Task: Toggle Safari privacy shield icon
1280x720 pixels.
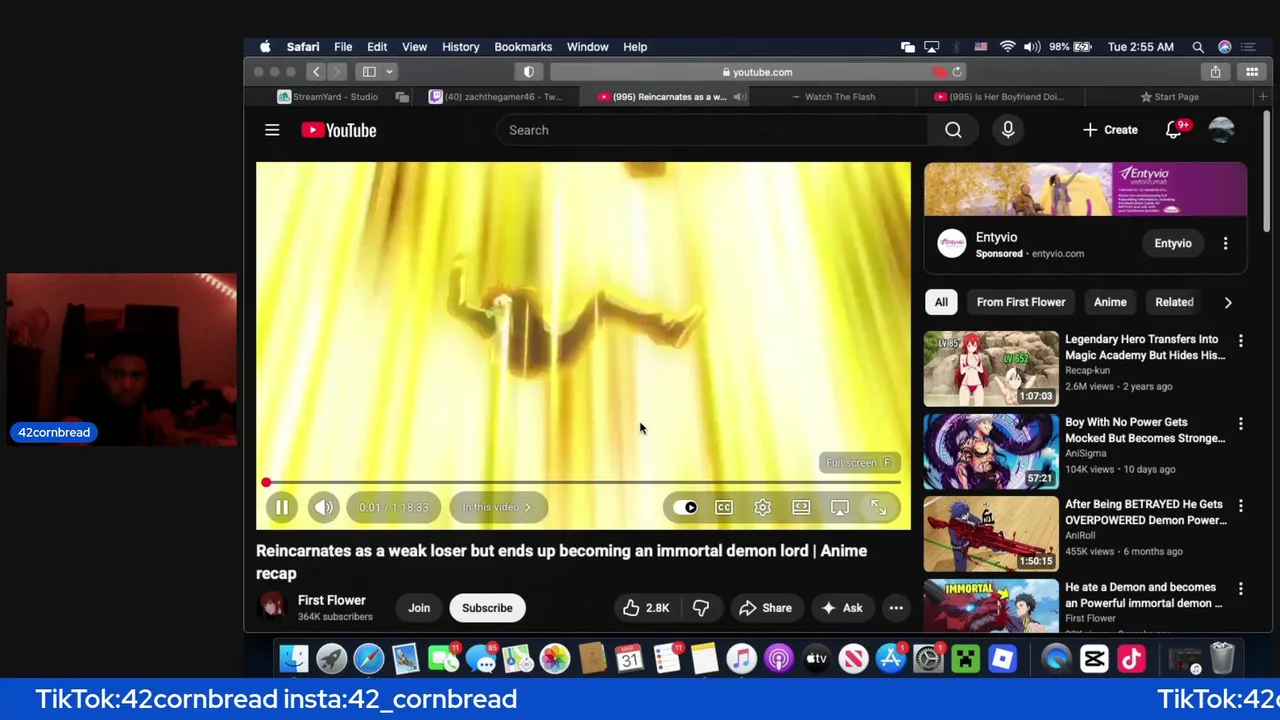Action: 529,72
